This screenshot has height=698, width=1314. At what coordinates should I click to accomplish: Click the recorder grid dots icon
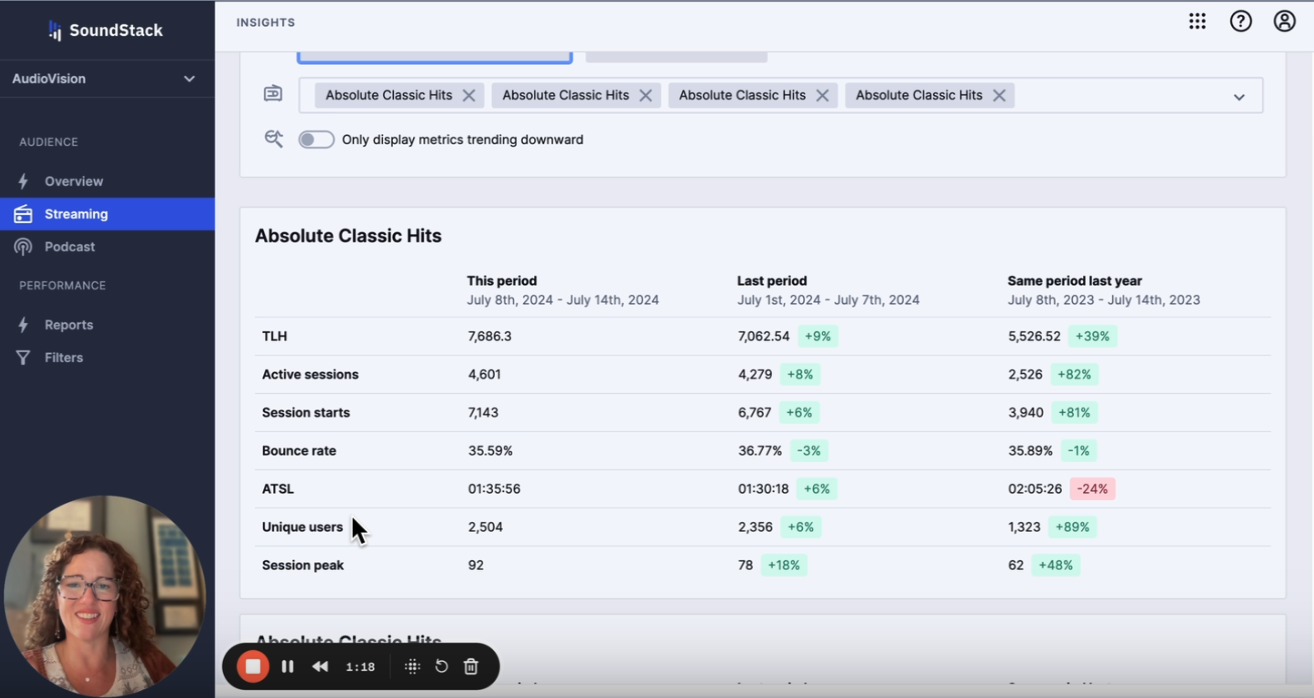[412, 666]
